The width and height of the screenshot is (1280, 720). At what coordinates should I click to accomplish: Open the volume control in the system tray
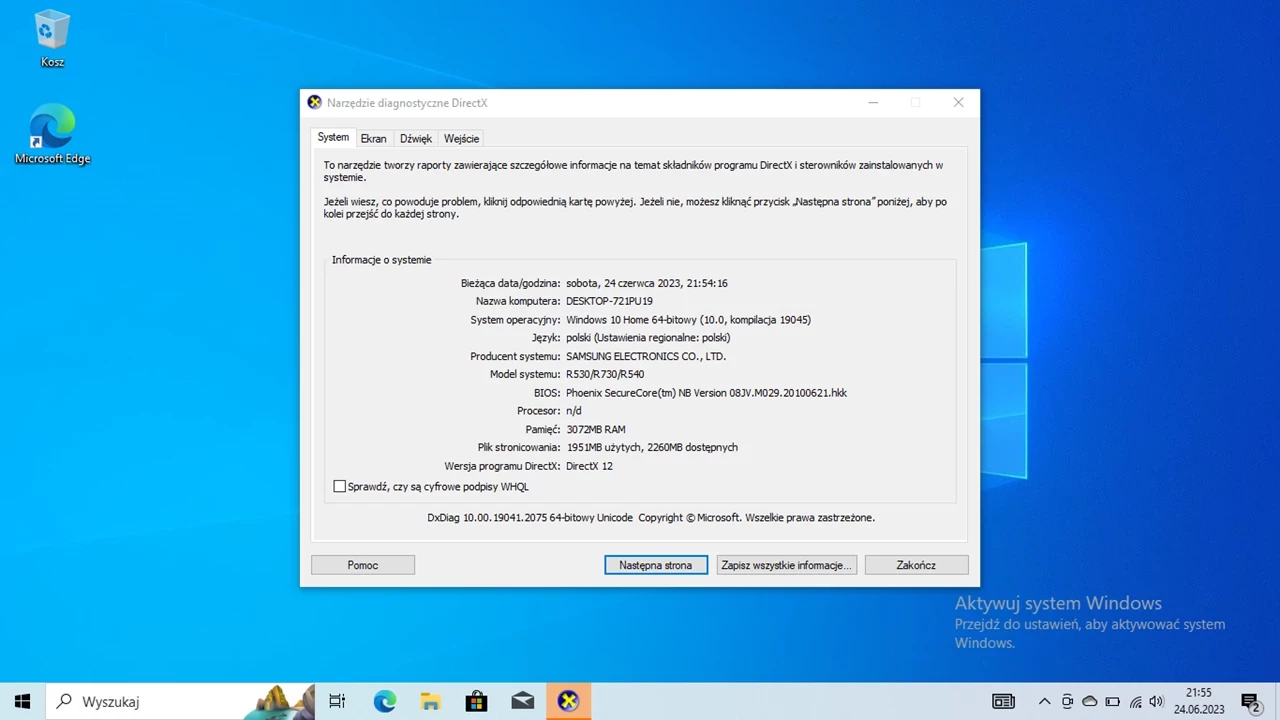1157,701
